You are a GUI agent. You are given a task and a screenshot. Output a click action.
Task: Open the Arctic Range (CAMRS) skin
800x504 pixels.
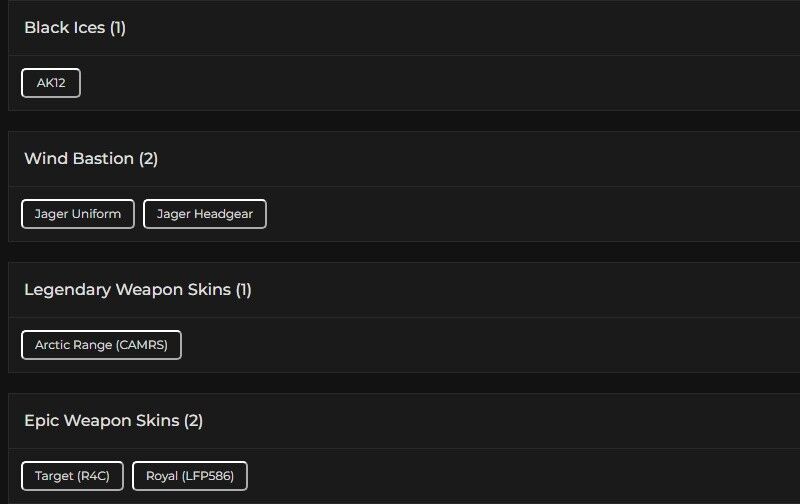click(x=101, y=345)
